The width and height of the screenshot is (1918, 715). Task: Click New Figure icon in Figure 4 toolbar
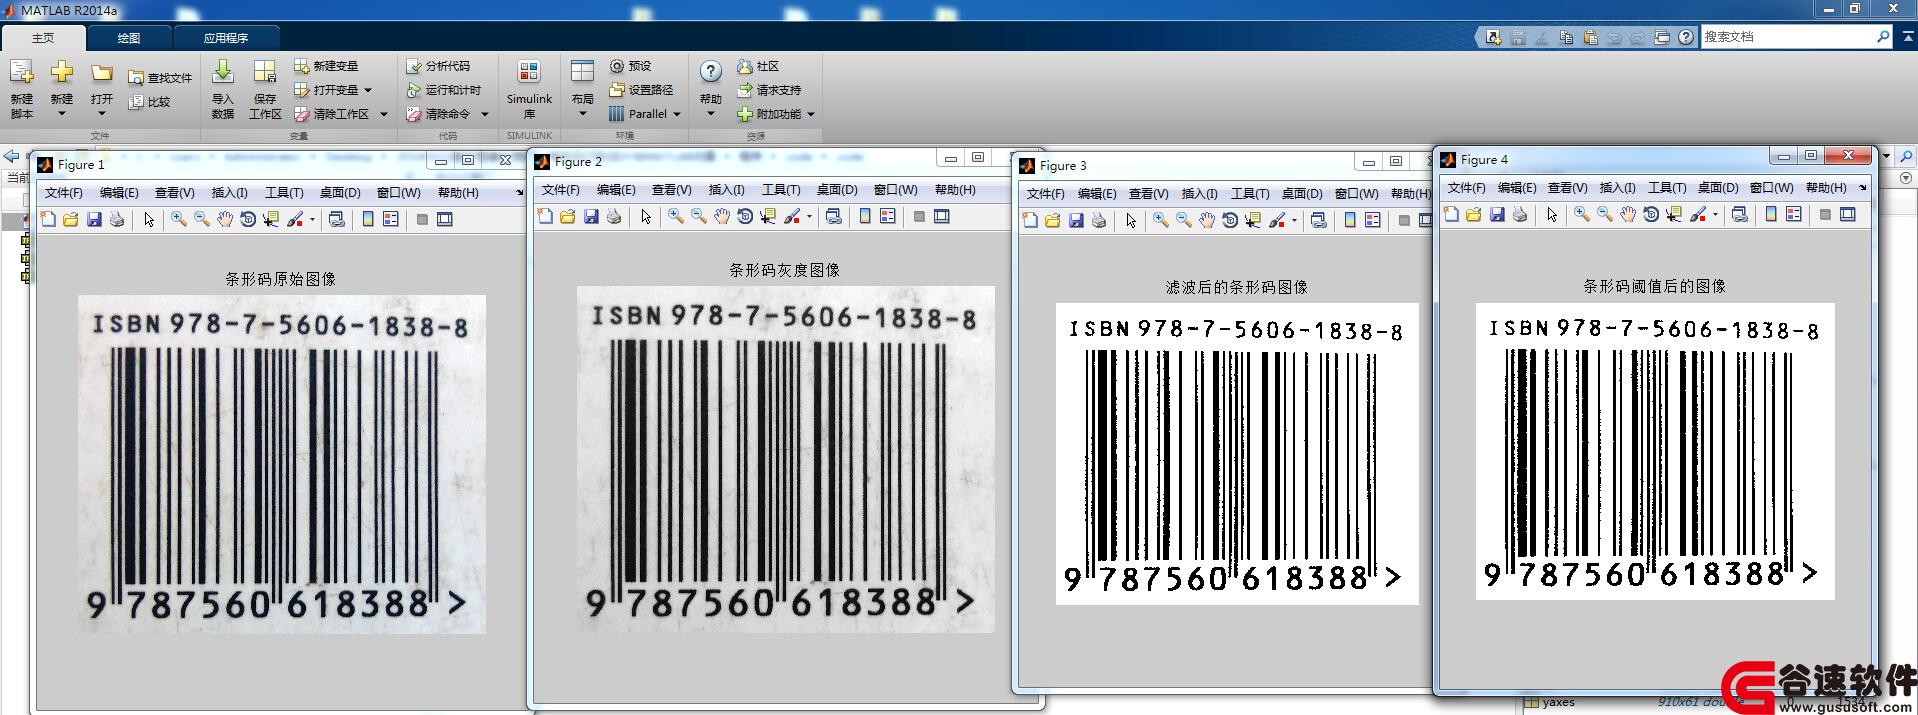tap(1451, 214)
